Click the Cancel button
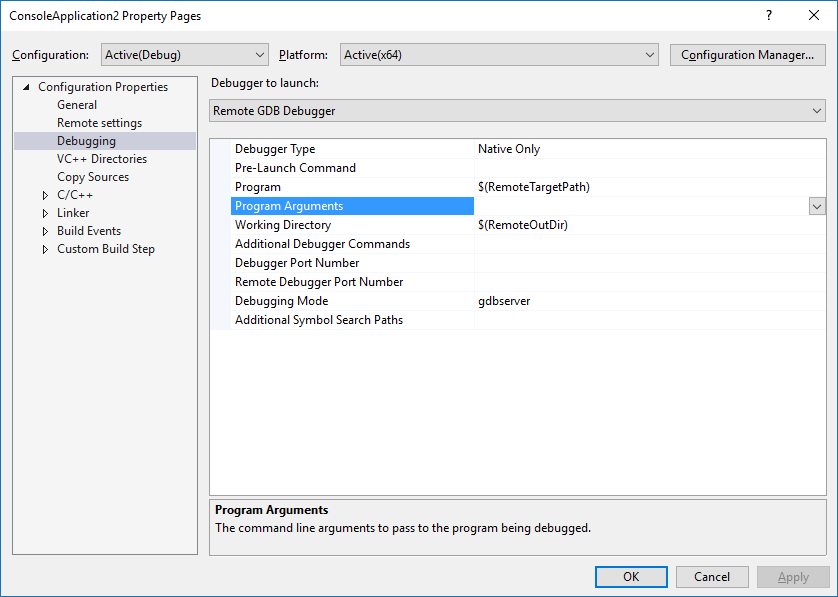The width and height of the screenshot is (838, 597). click(712, 576)
